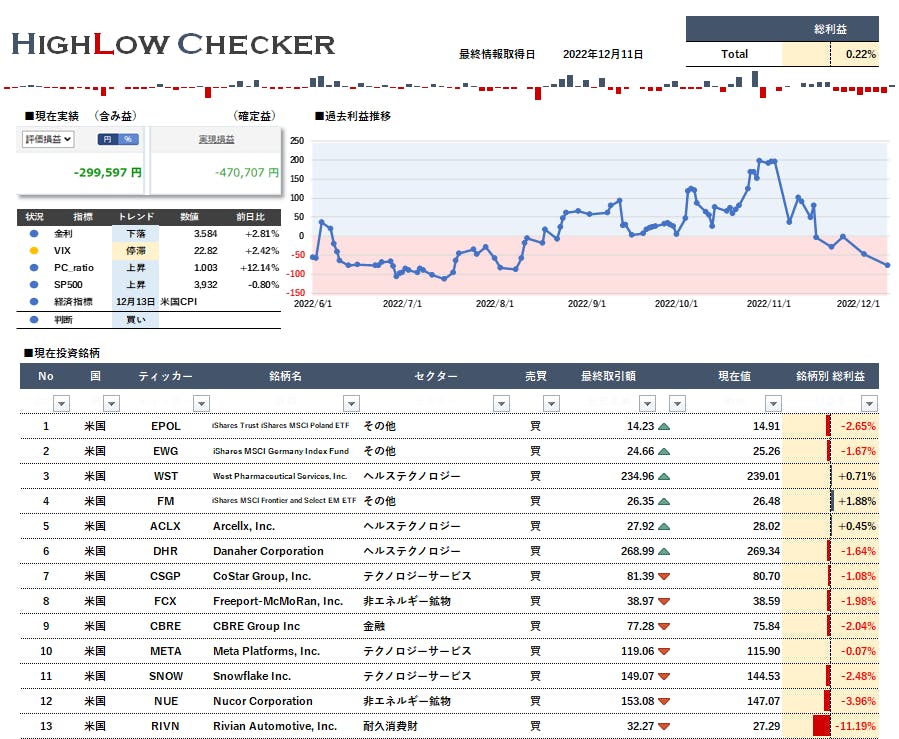Screen dimensions: 899x739
Task: Click the red profit bar for RIVN
Action: point(822,726)
